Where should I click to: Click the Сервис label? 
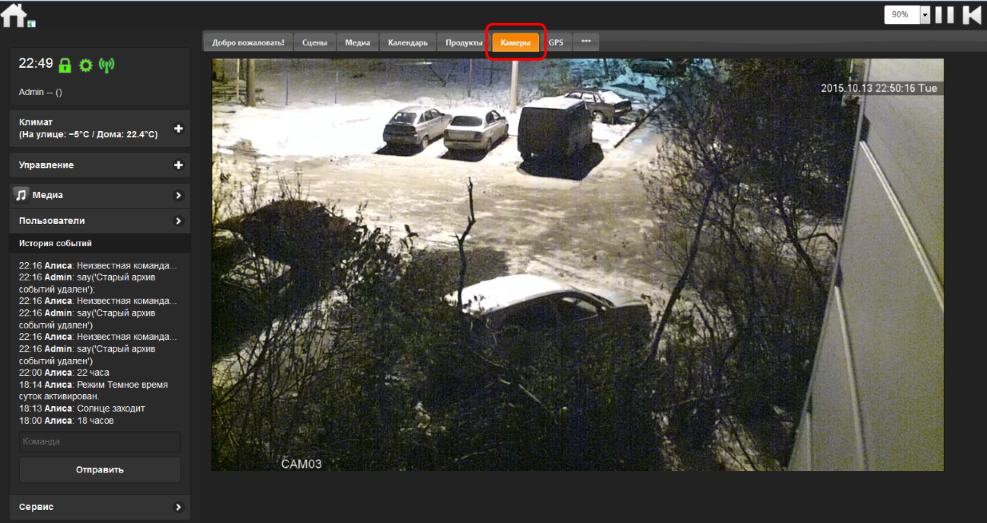[36, 507]
